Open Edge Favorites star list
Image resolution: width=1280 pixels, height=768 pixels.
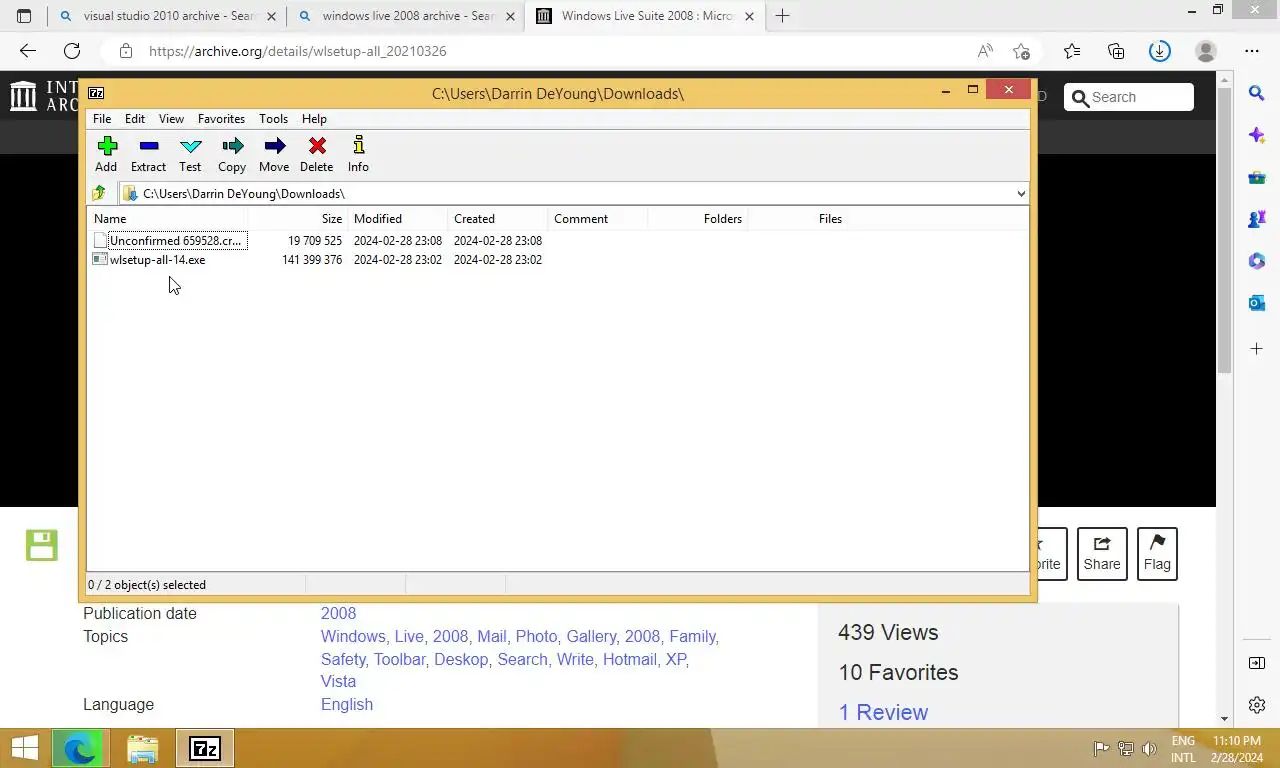pos(1072,51)
